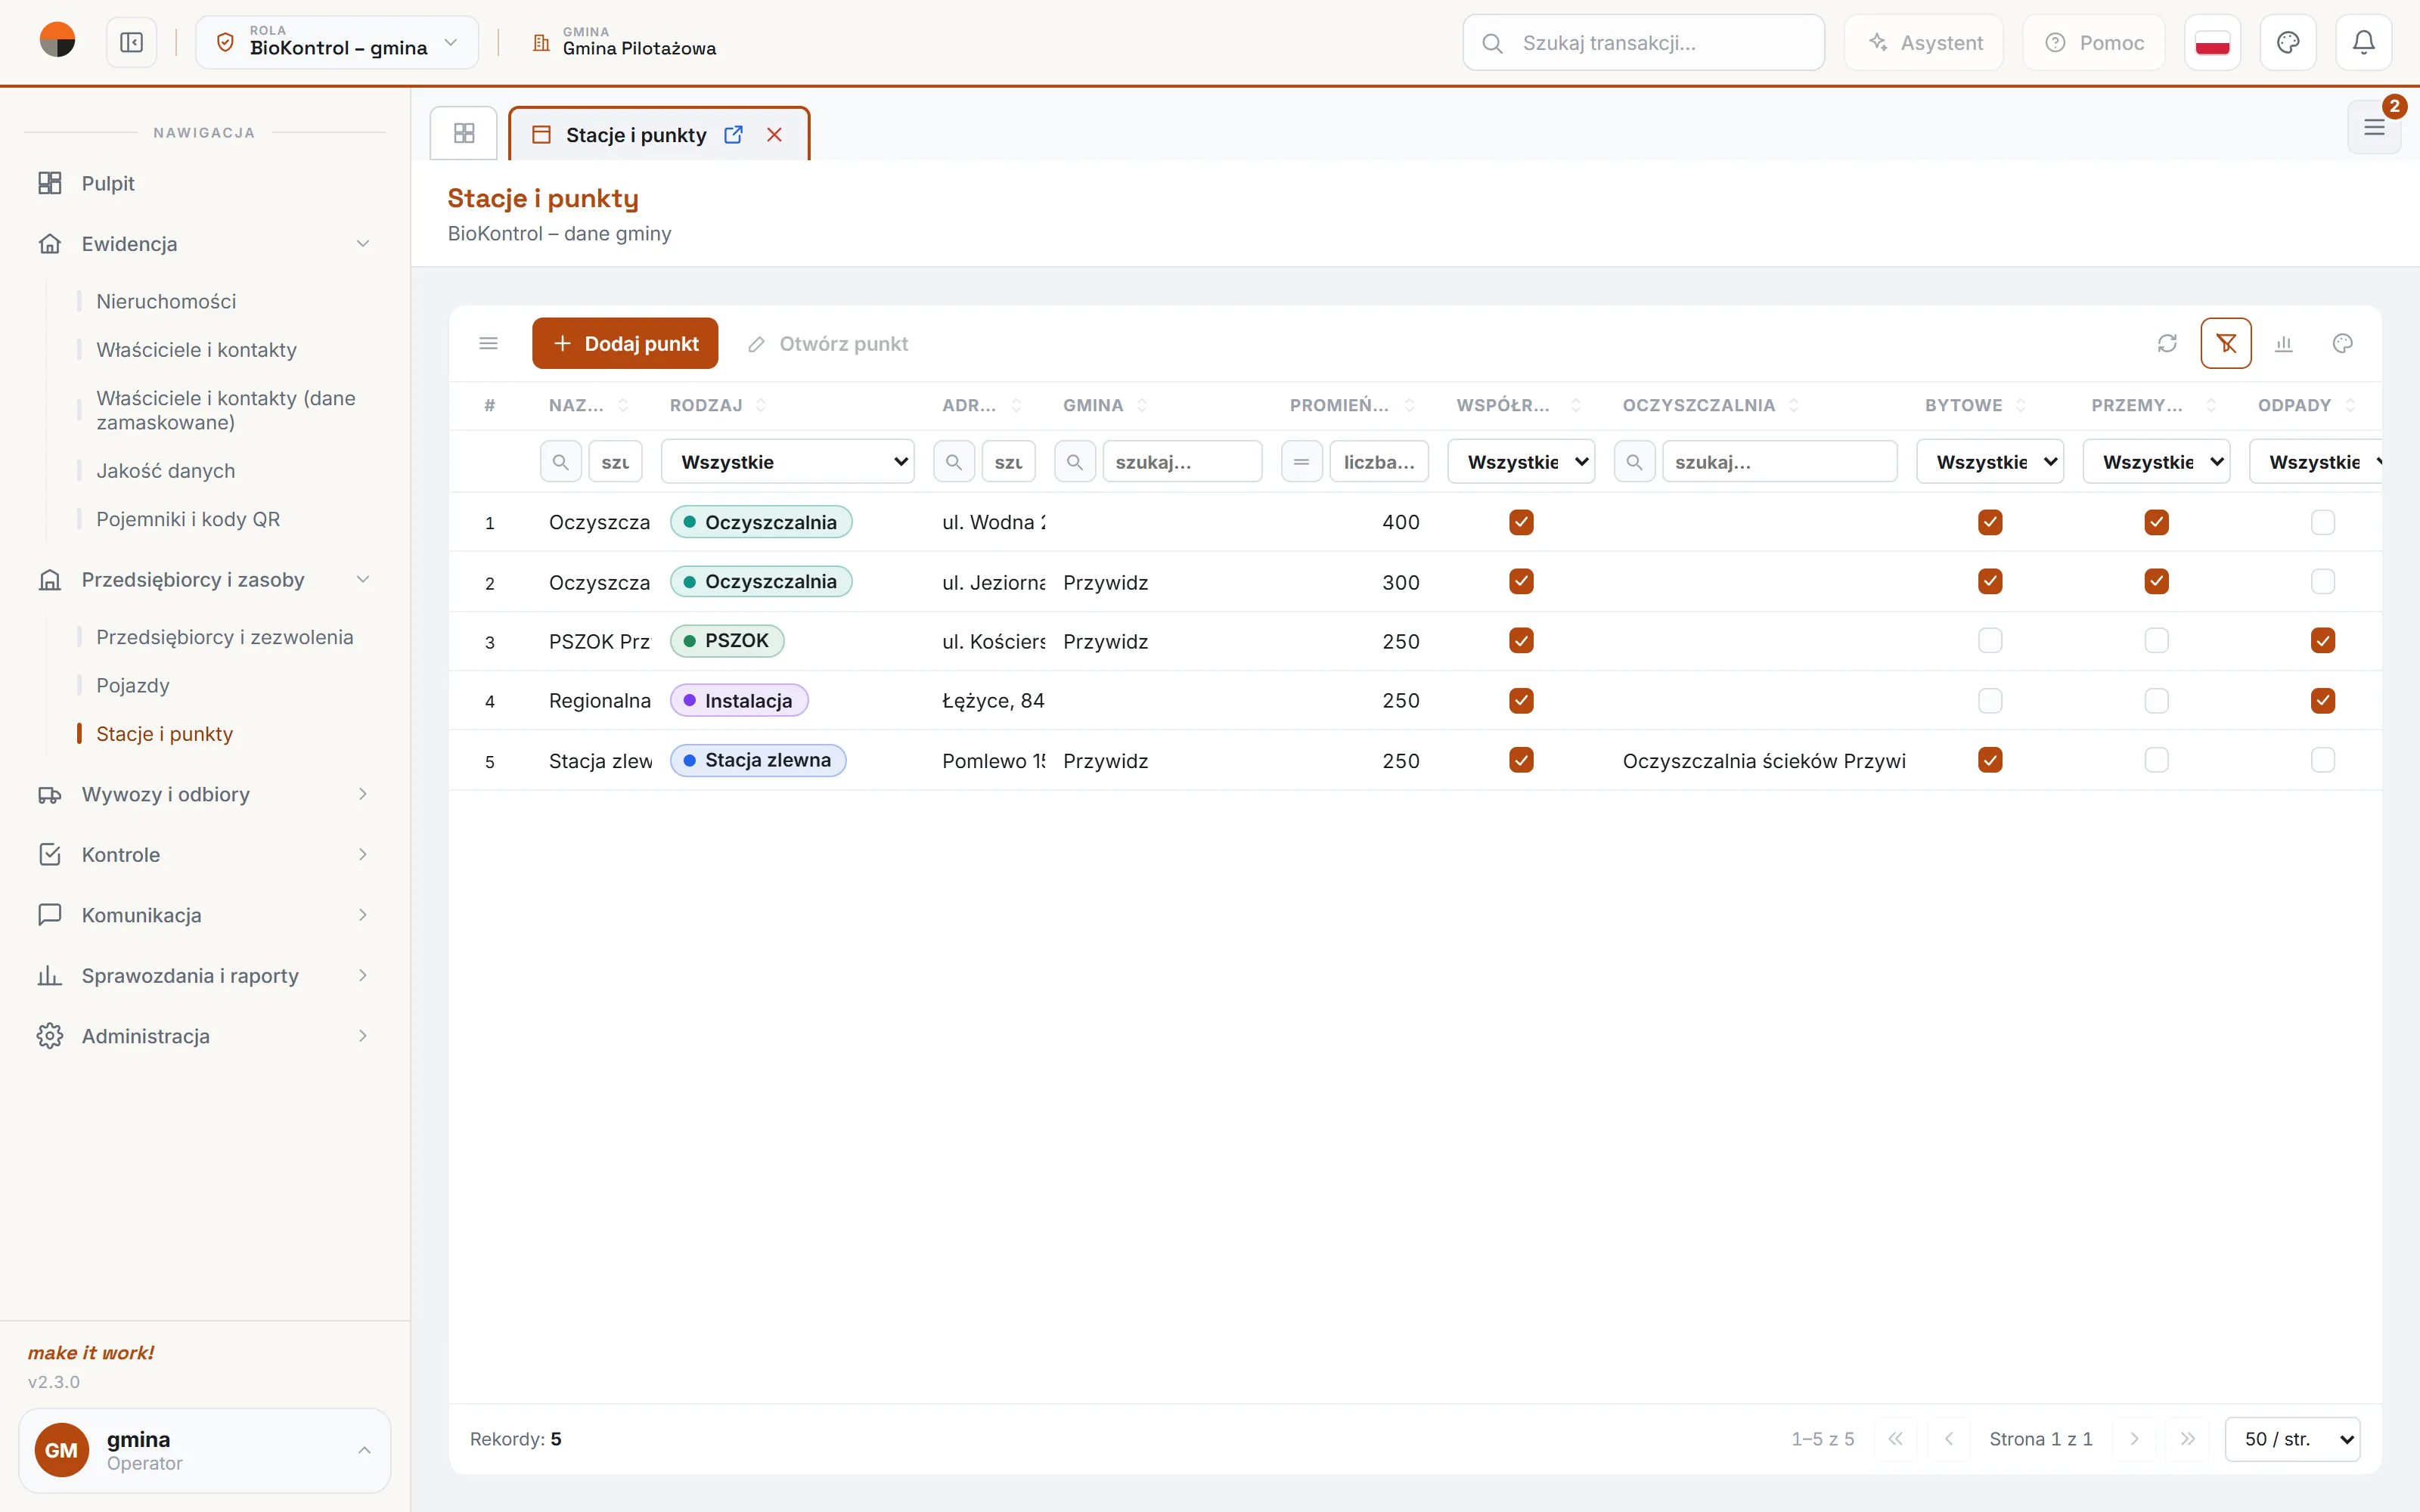Toggle Odpady checkbox for PSZOK row
The width and height of the screenshot is (2420, 1512).
click(2323, 641)
